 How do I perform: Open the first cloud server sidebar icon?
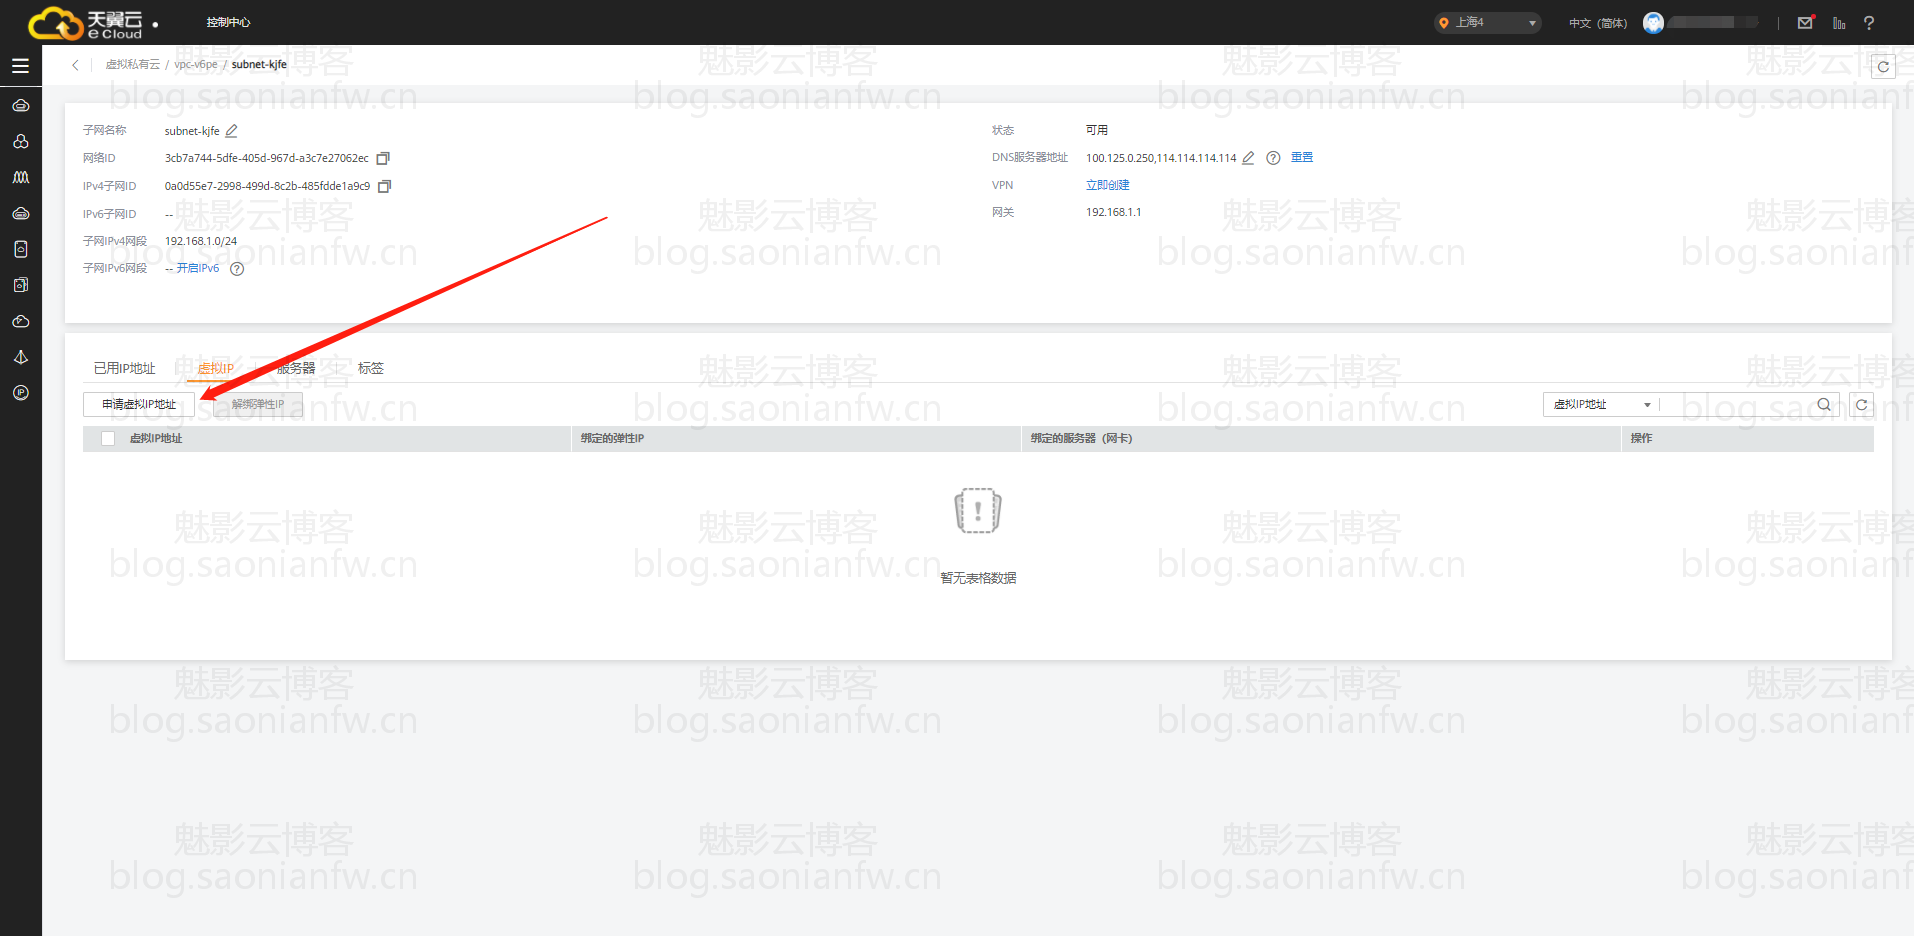(20, 105)
